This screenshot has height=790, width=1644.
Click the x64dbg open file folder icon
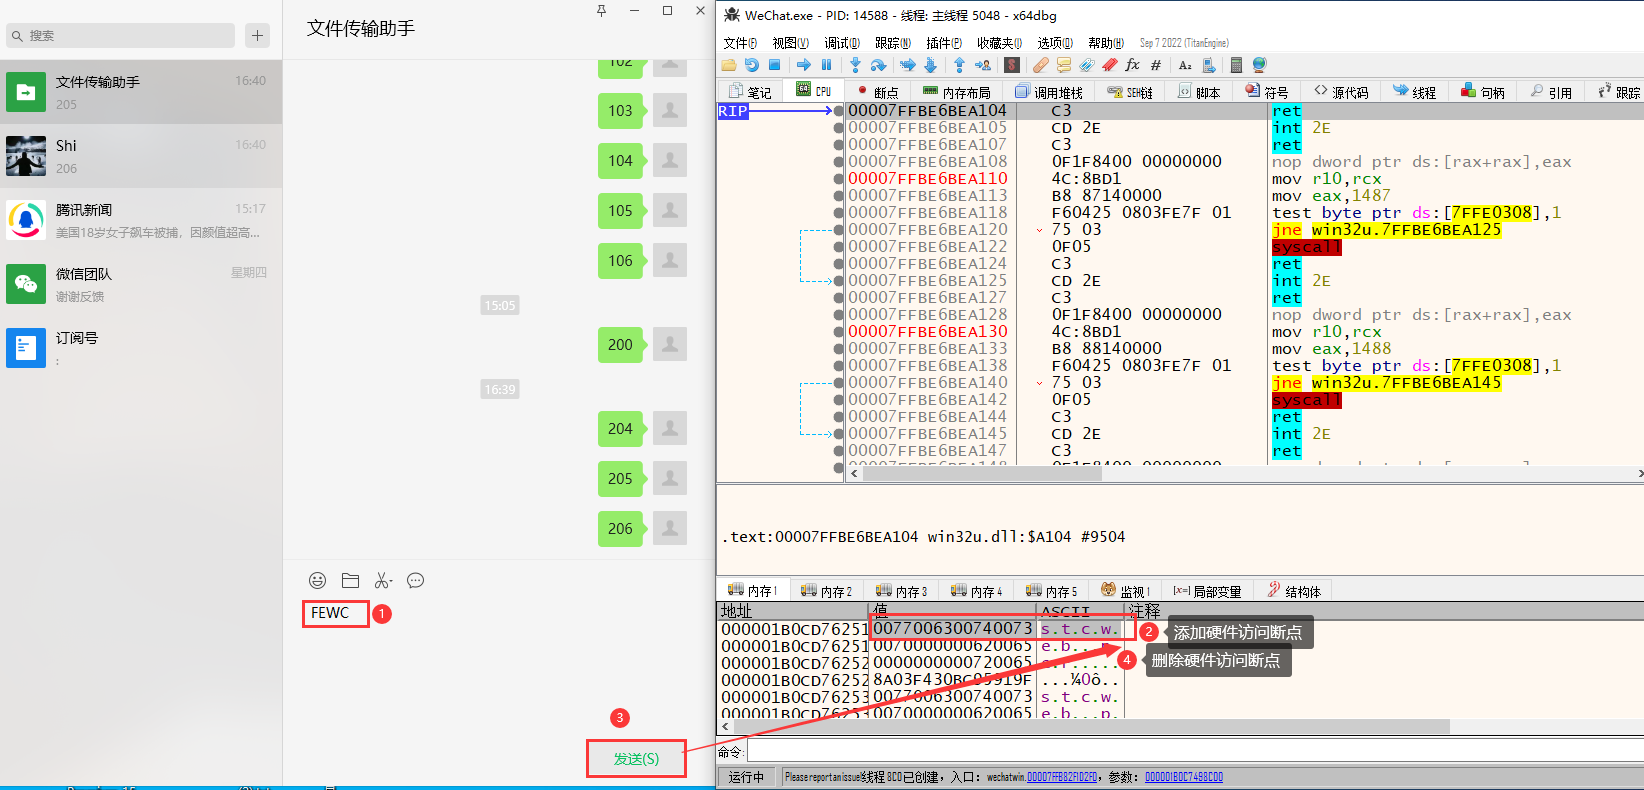(728, 65)
